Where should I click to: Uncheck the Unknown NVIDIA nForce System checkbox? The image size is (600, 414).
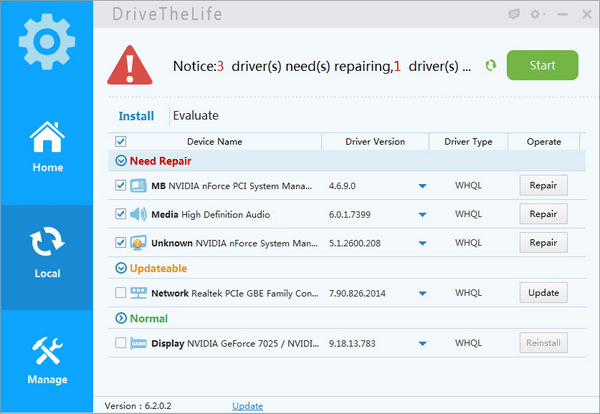click(121, 243)
